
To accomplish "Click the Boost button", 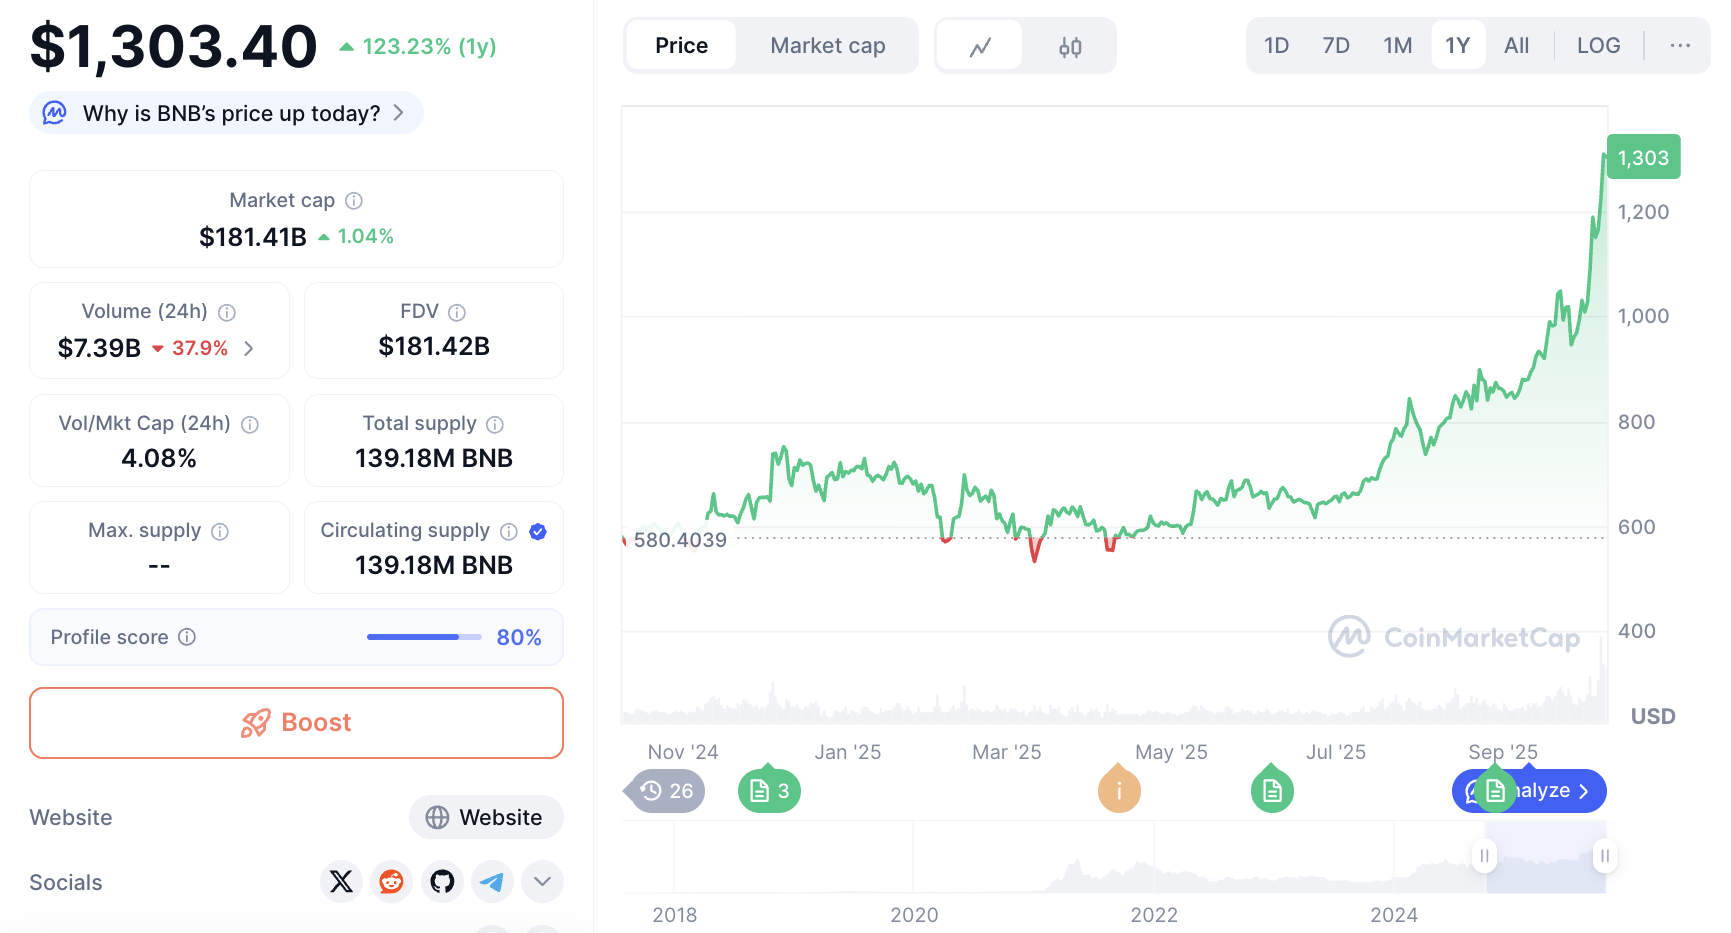I will 296,722.
